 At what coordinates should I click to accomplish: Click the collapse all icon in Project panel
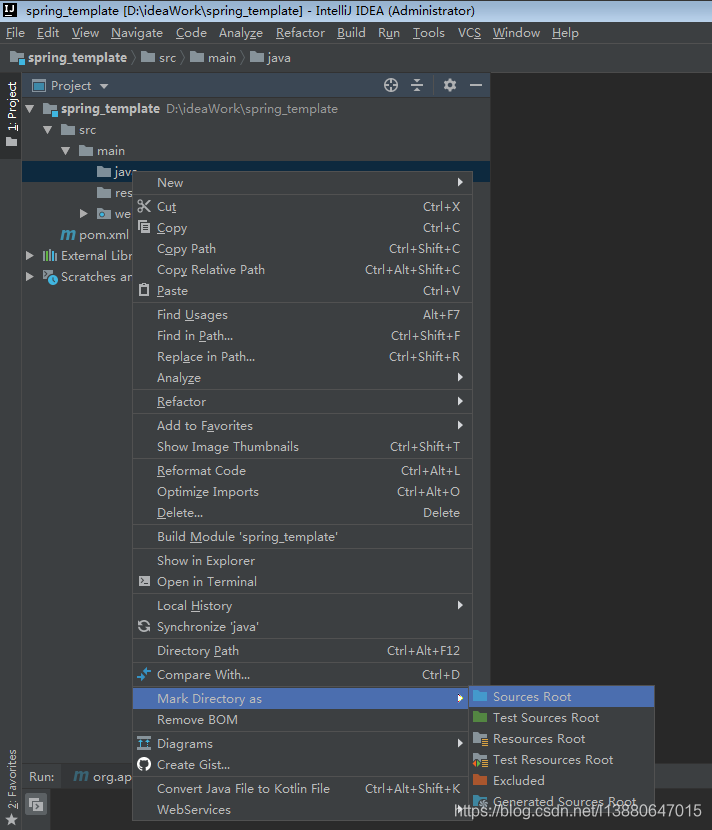click(x=417, y=85)
